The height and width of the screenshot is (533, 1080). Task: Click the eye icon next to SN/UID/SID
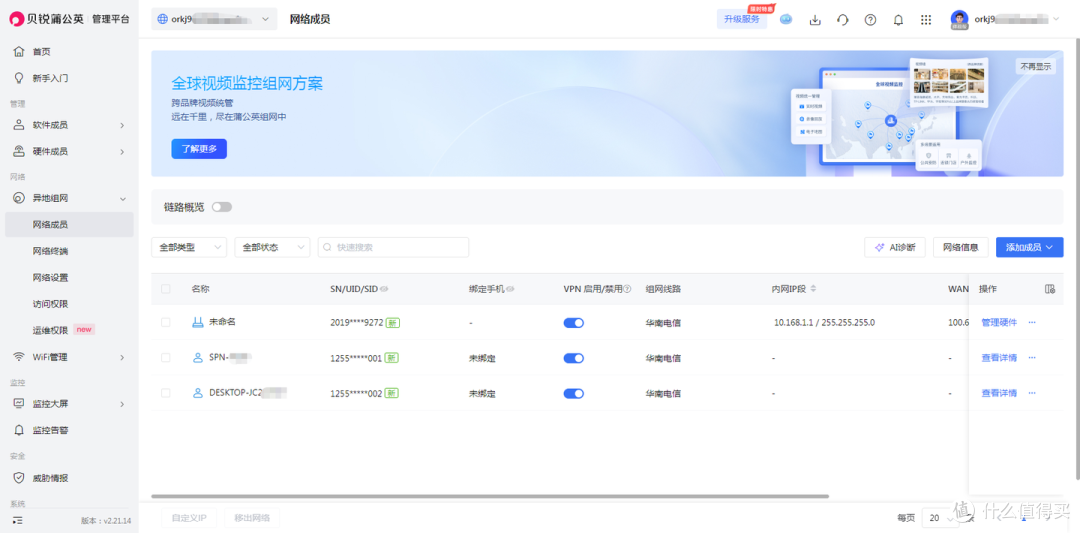coord(384,289)
